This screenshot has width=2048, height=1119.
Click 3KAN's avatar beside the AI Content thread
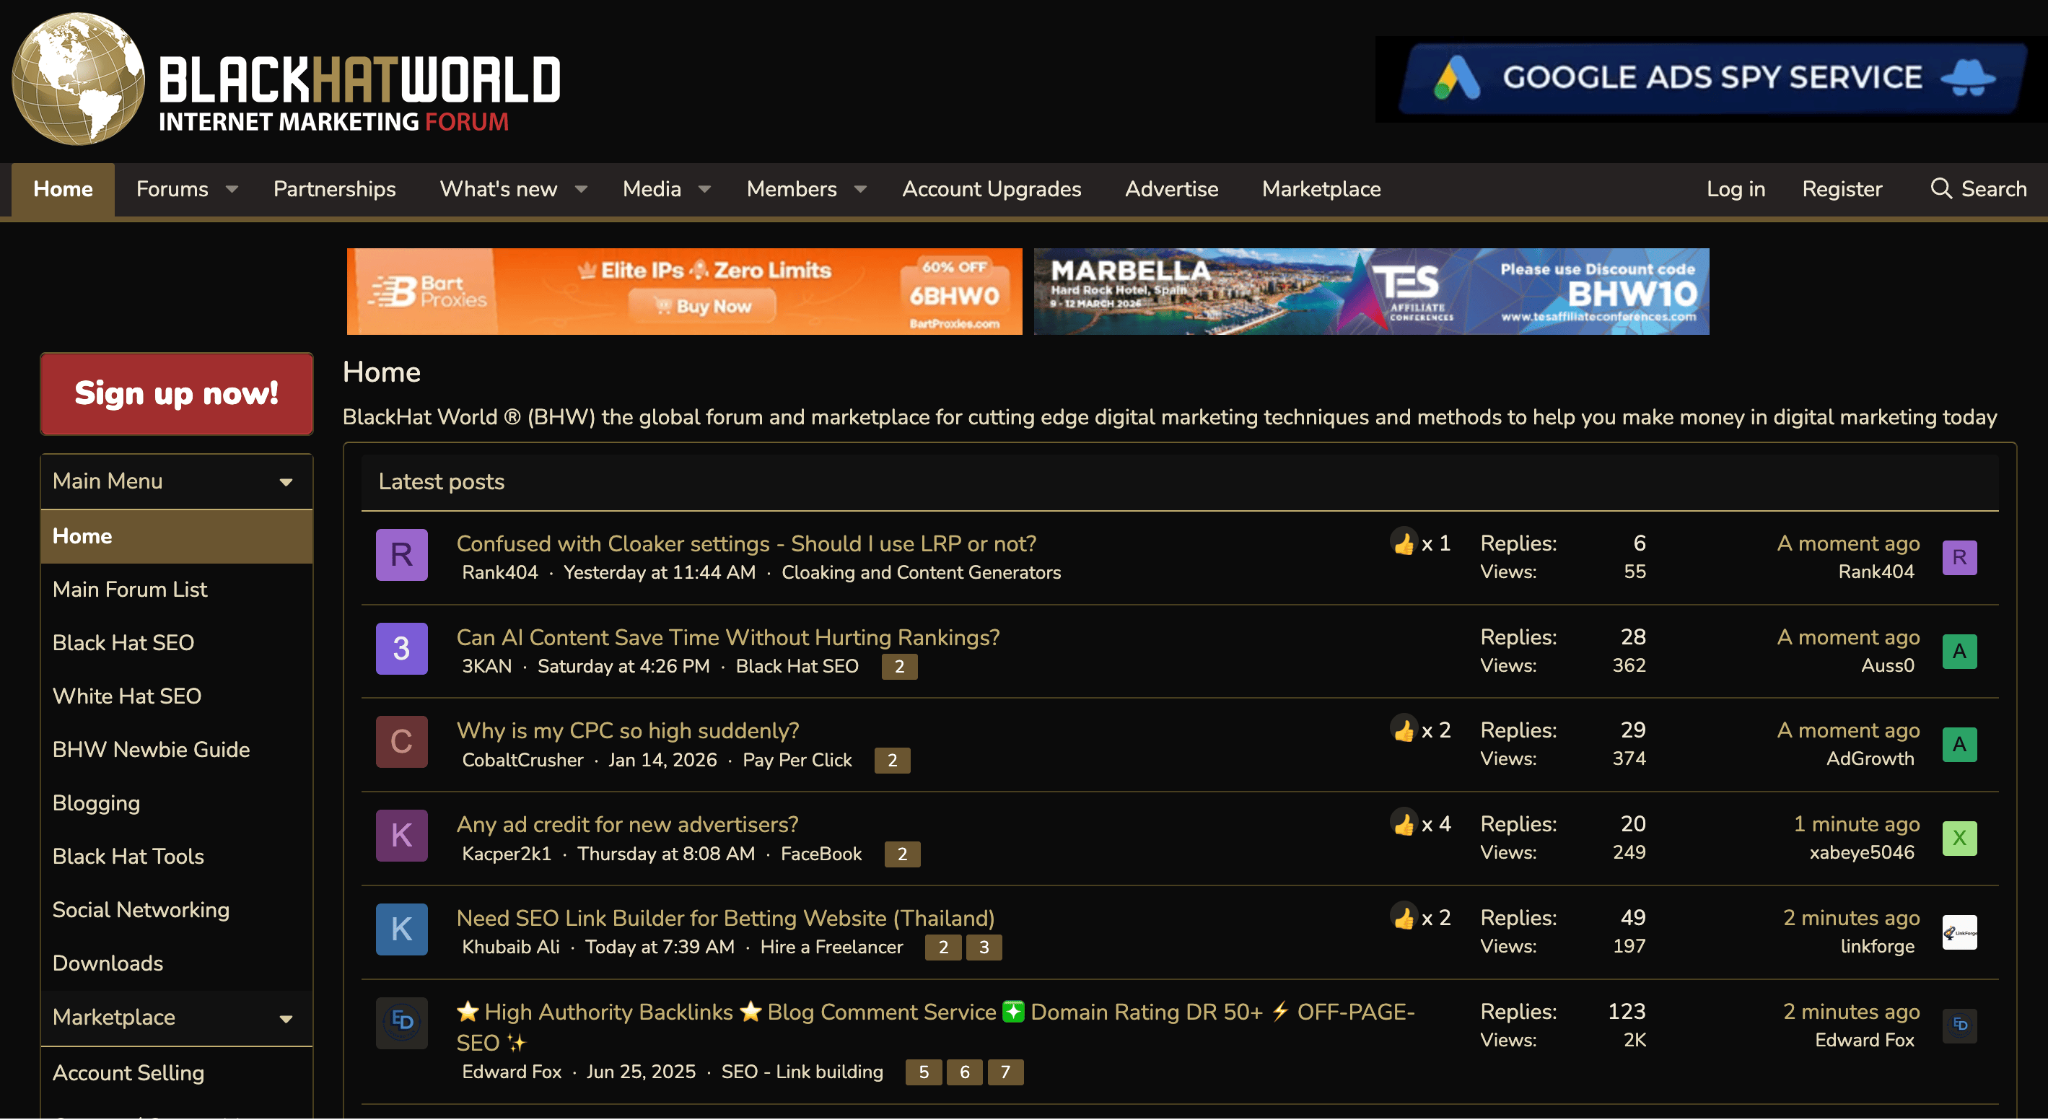click(x=401, y=649)
